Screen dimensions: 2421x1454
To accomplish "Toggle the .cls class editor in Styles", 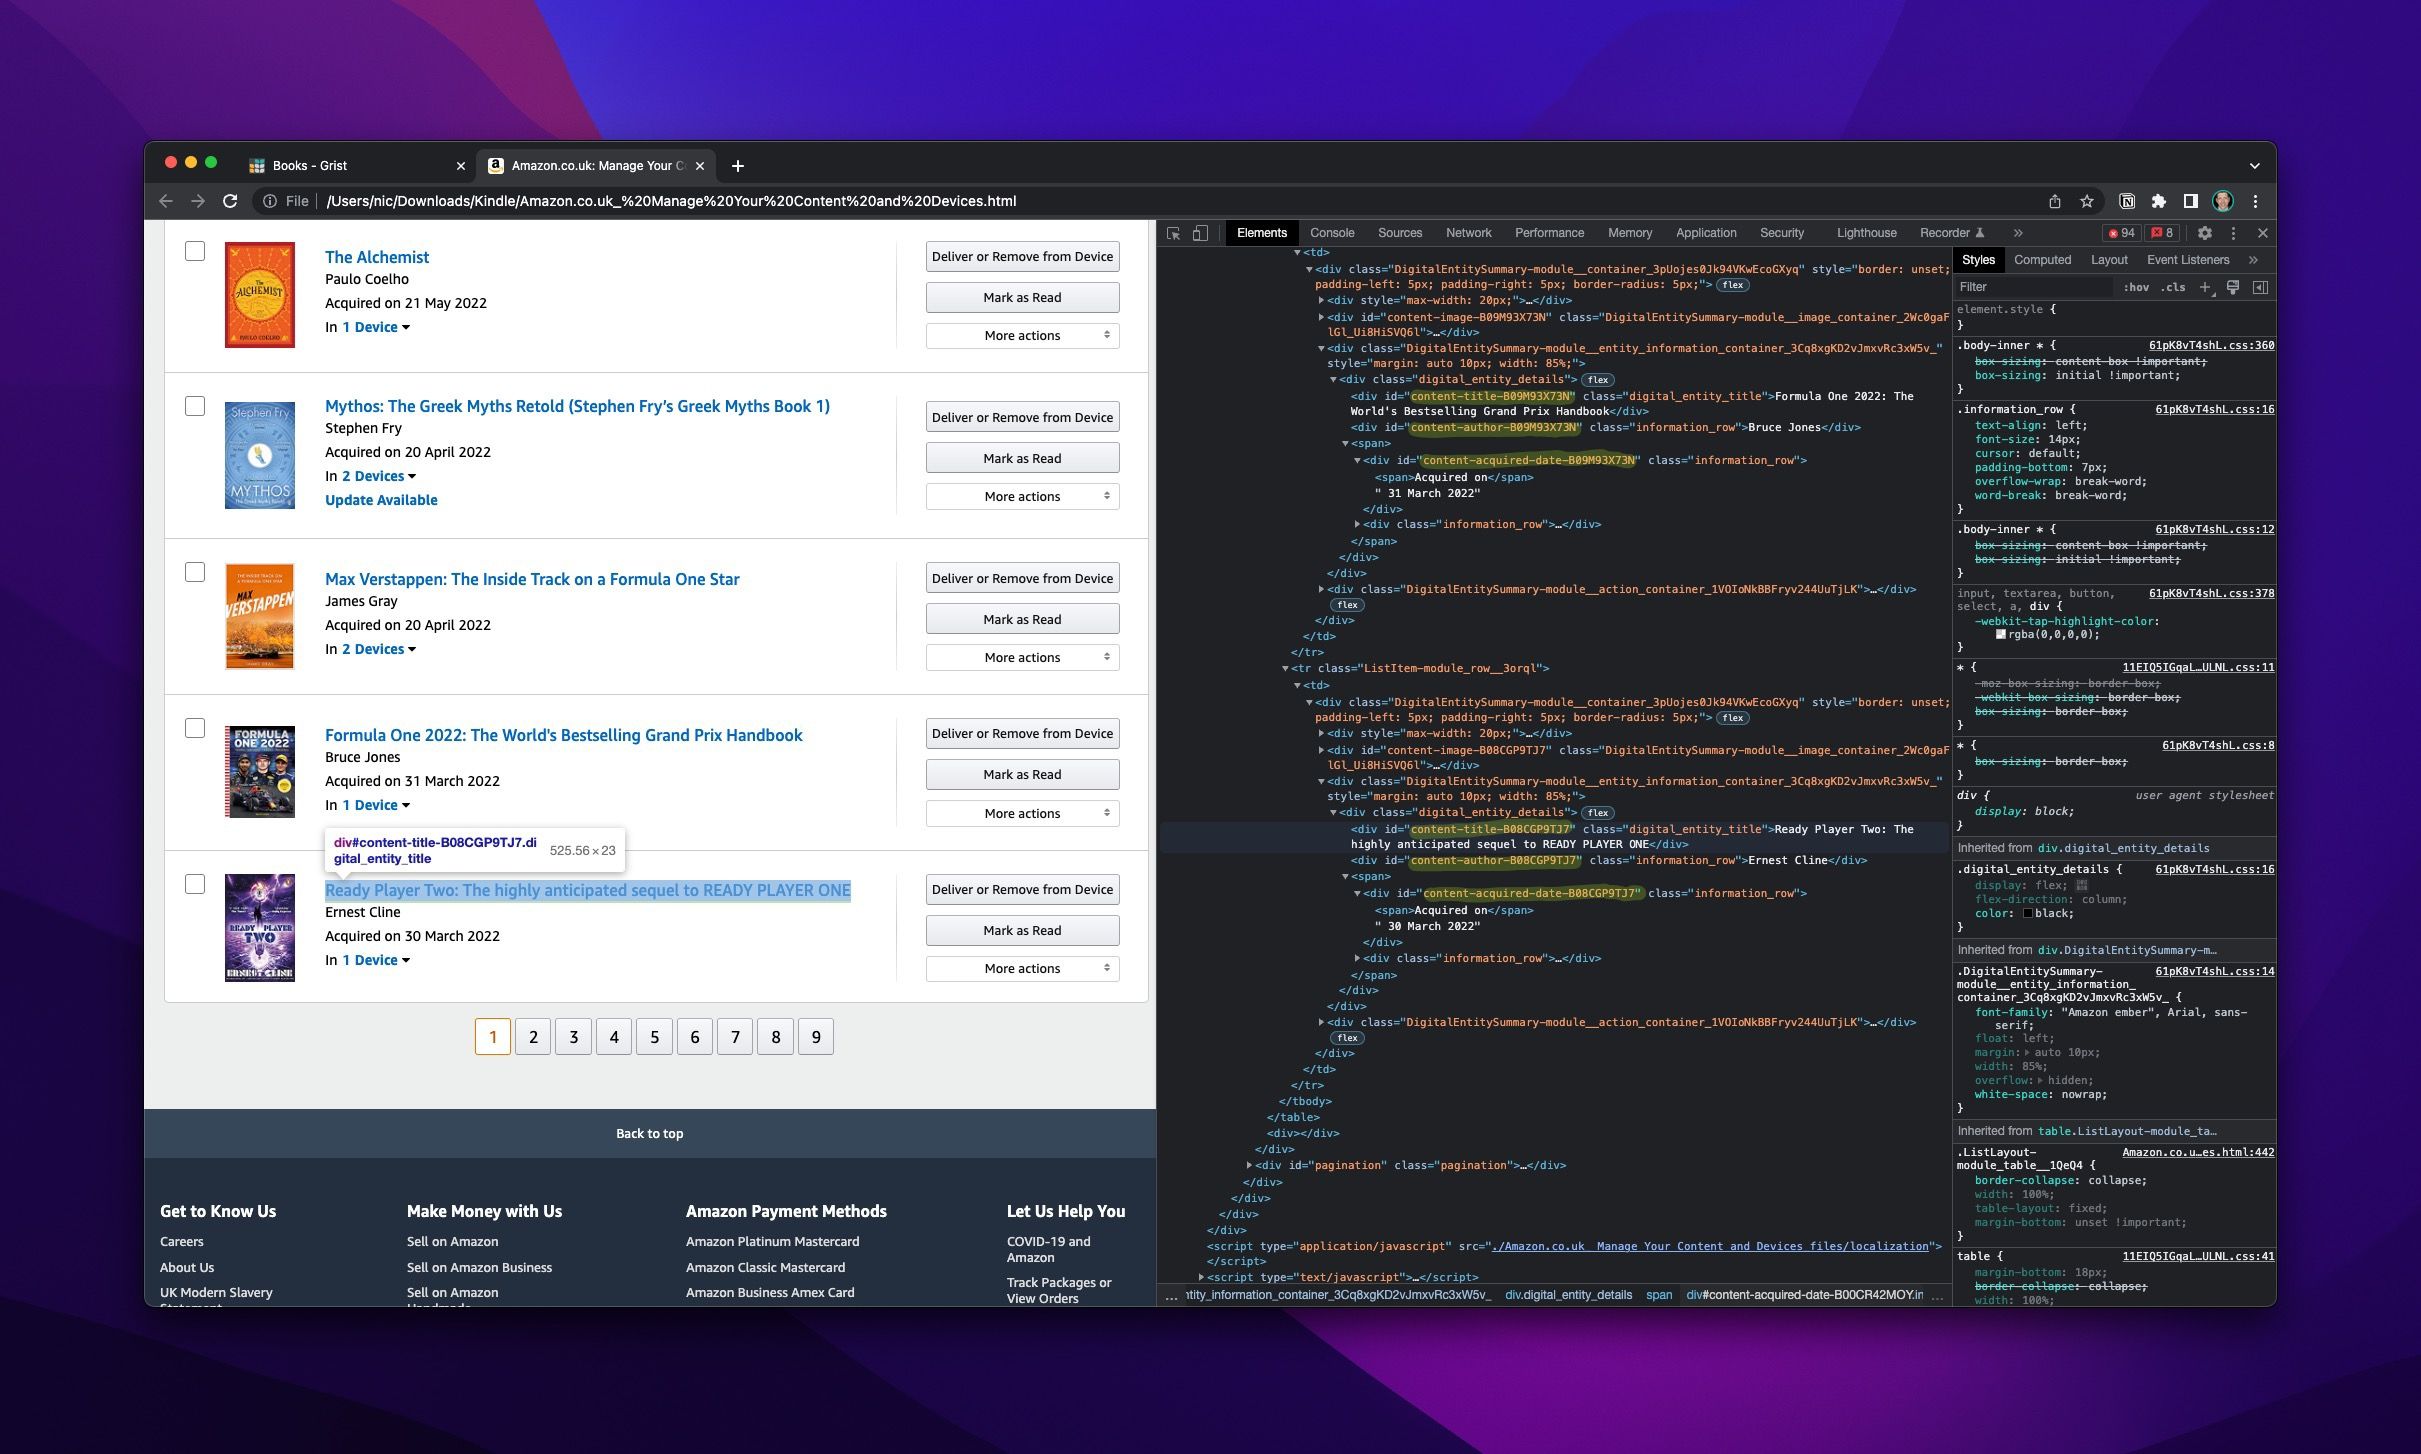I will (2173, 287).
